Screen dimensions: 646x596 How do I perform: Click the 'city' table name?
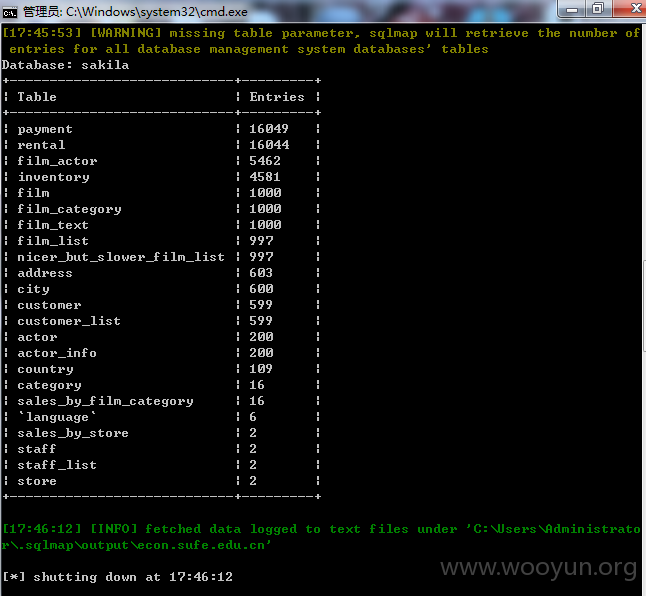pos(33,289)
